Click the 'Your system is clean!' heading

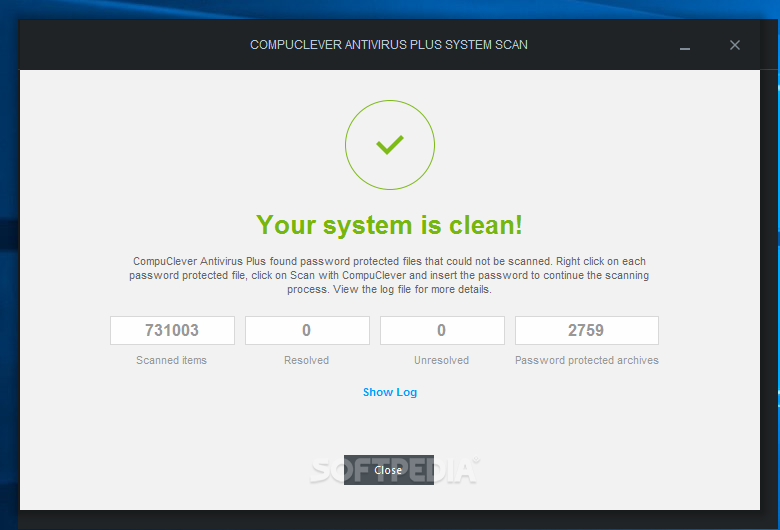point(390,225)
